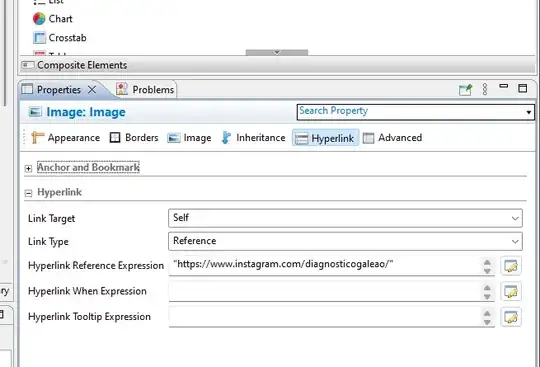Collapse the palette using the arrow handle
This screenshot has height=367, width=540.
[x=277, y=52]
